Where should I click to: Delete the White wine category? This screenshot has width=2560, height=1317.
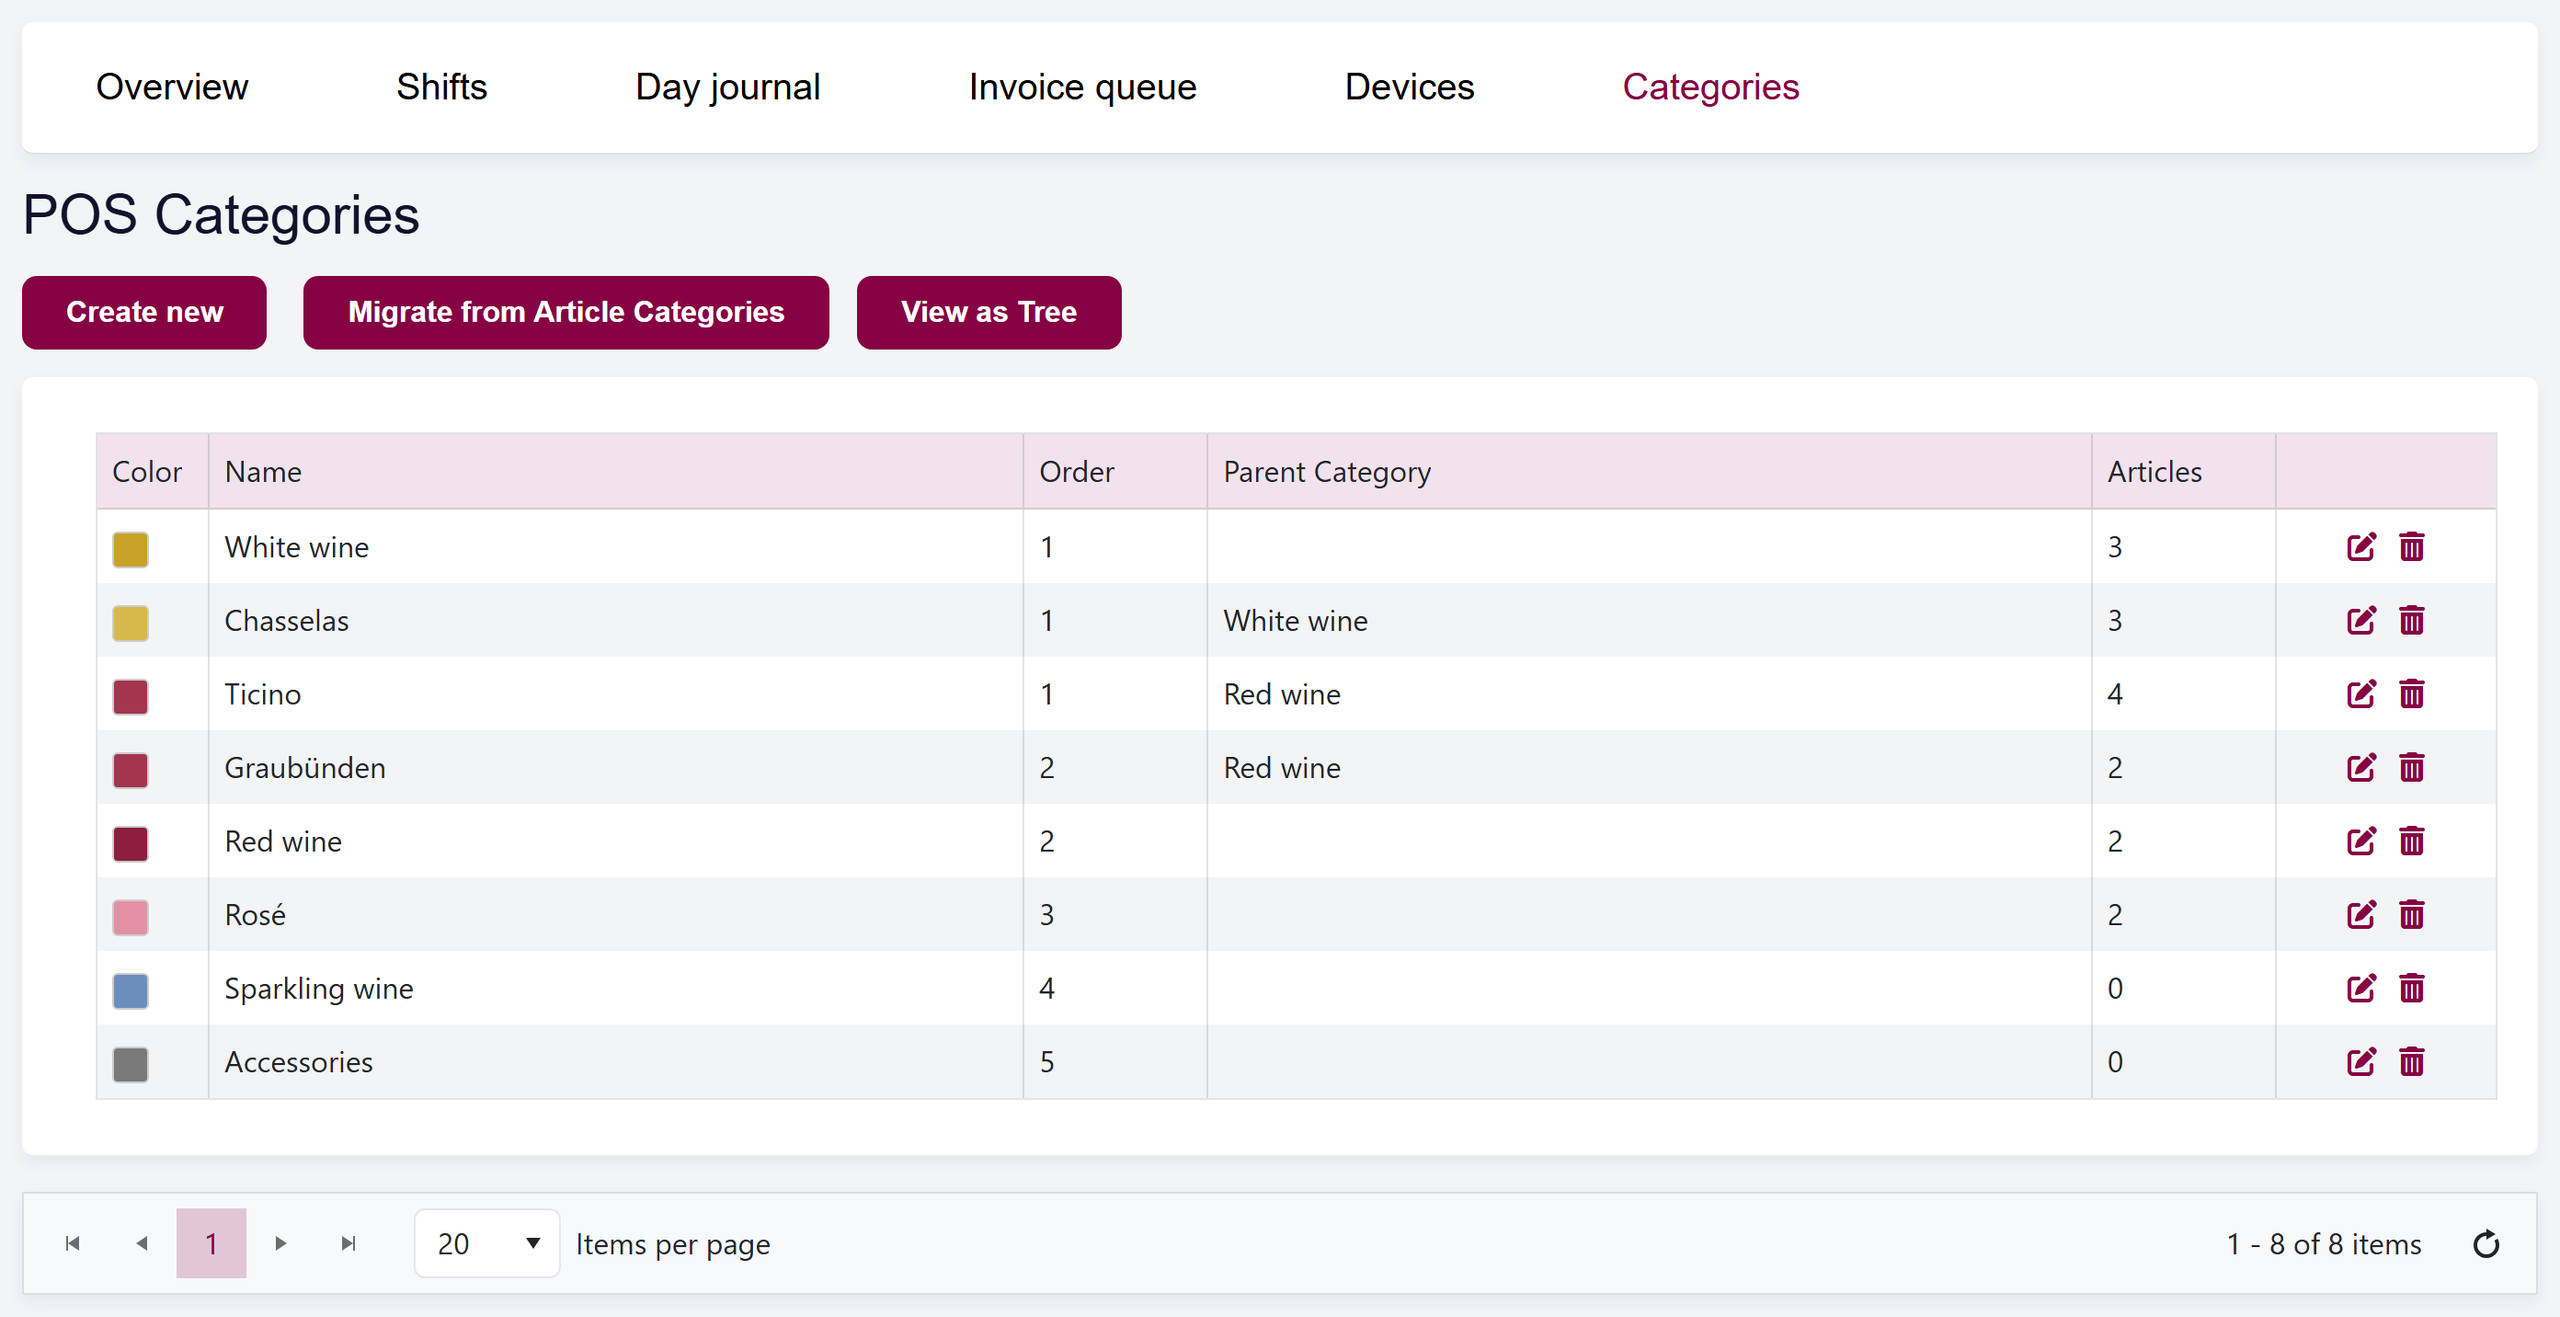tap(2412, 547)
